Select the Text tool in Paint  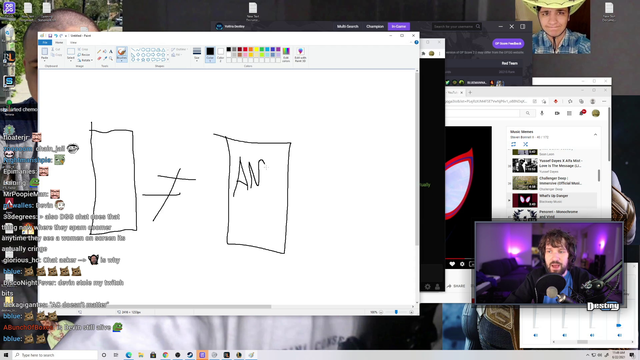coord(111,51)
